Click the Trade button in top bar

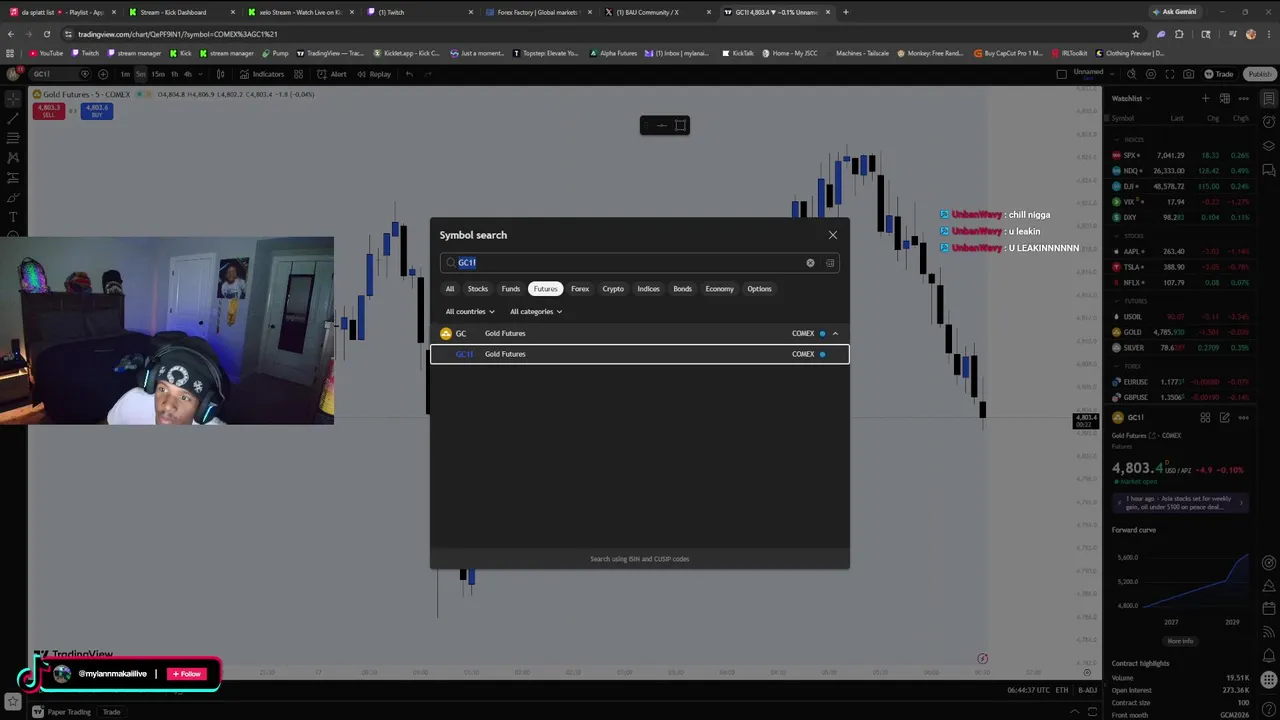click(x=1219, y=74)
